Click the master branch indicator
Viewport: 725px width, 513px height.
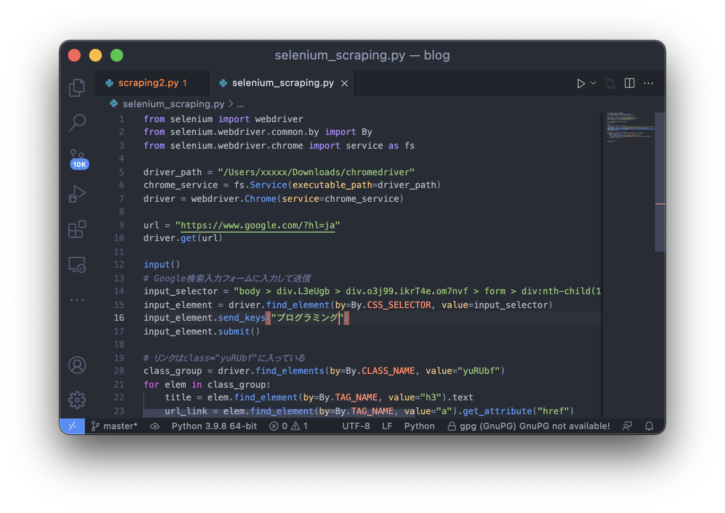coord(115,426)
